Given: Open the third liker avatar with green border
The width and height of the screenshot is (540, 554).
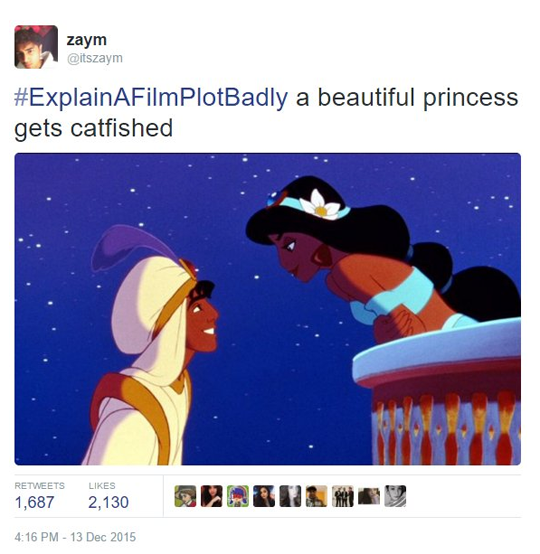Looking at the screenshot, I should pos(237,496).
